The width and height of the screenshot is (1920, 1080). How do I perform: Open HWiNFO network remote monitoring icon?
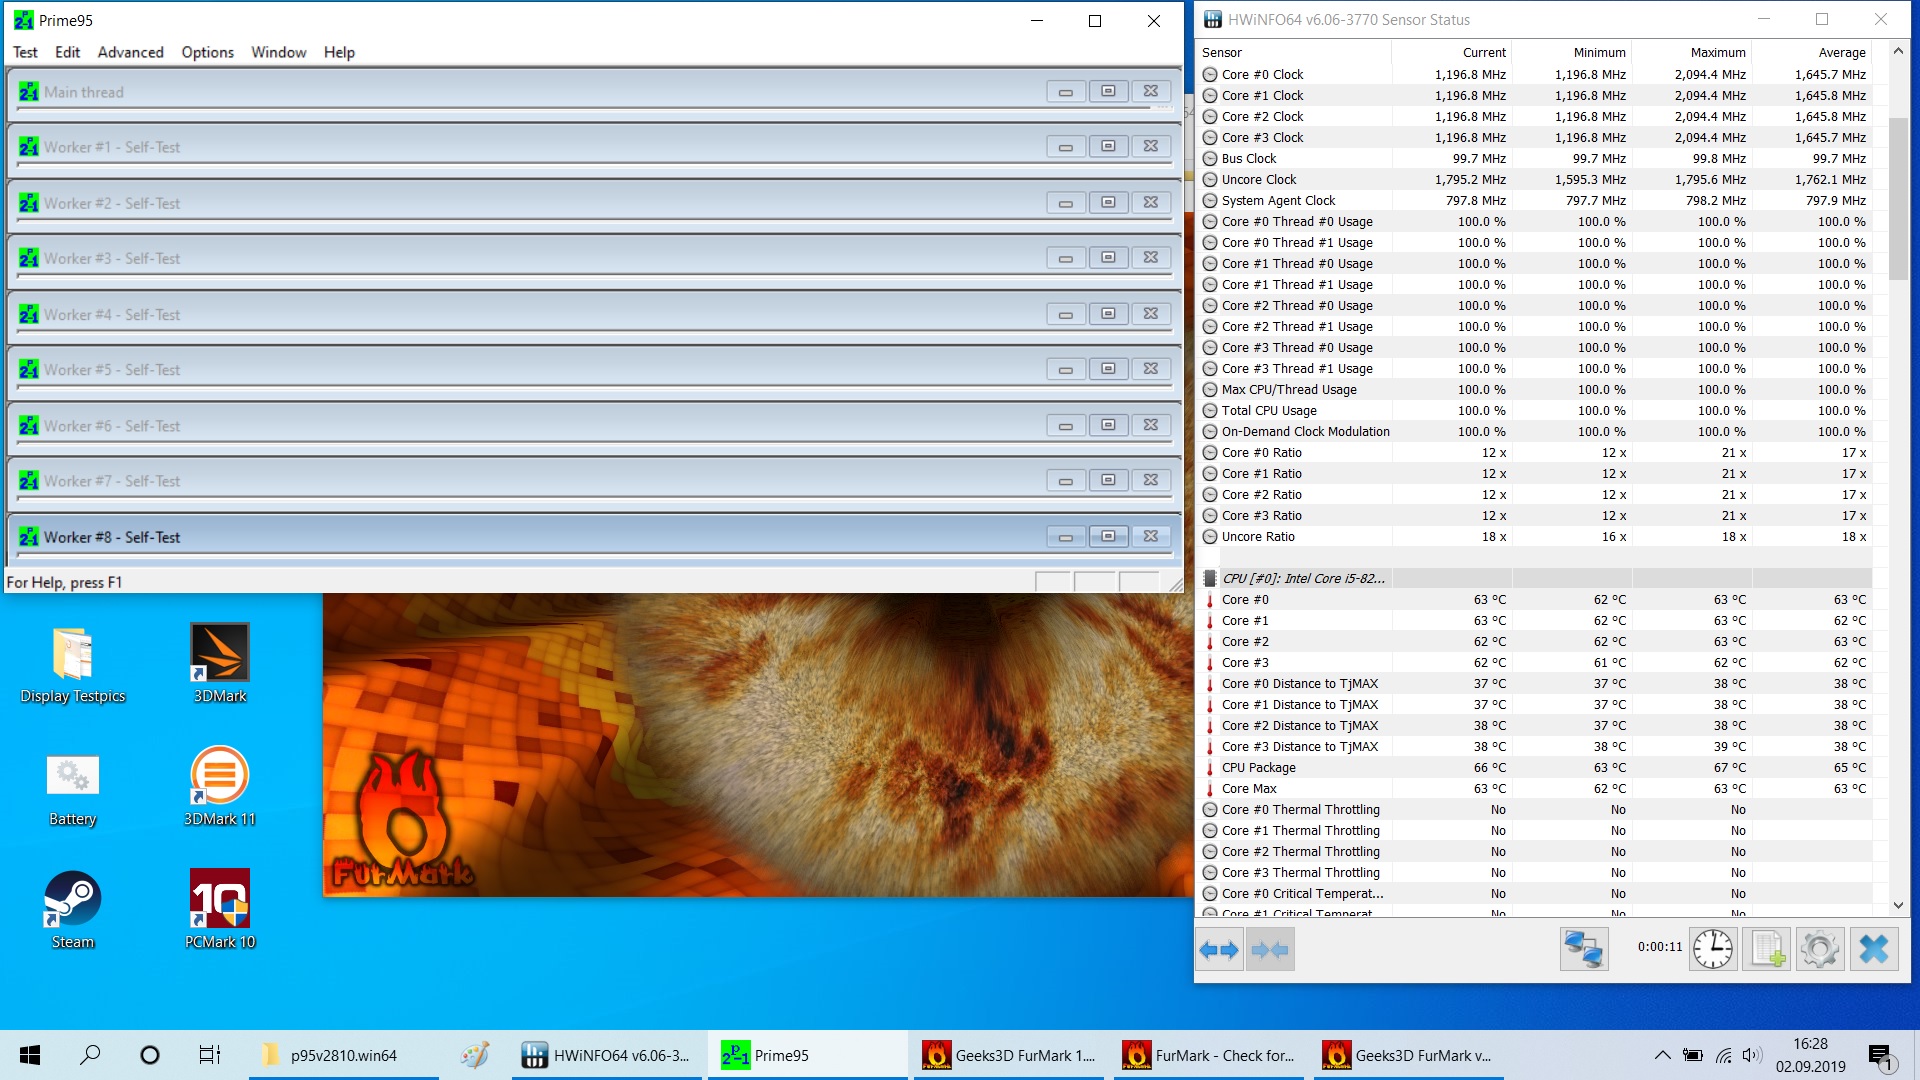(1584, 949)
